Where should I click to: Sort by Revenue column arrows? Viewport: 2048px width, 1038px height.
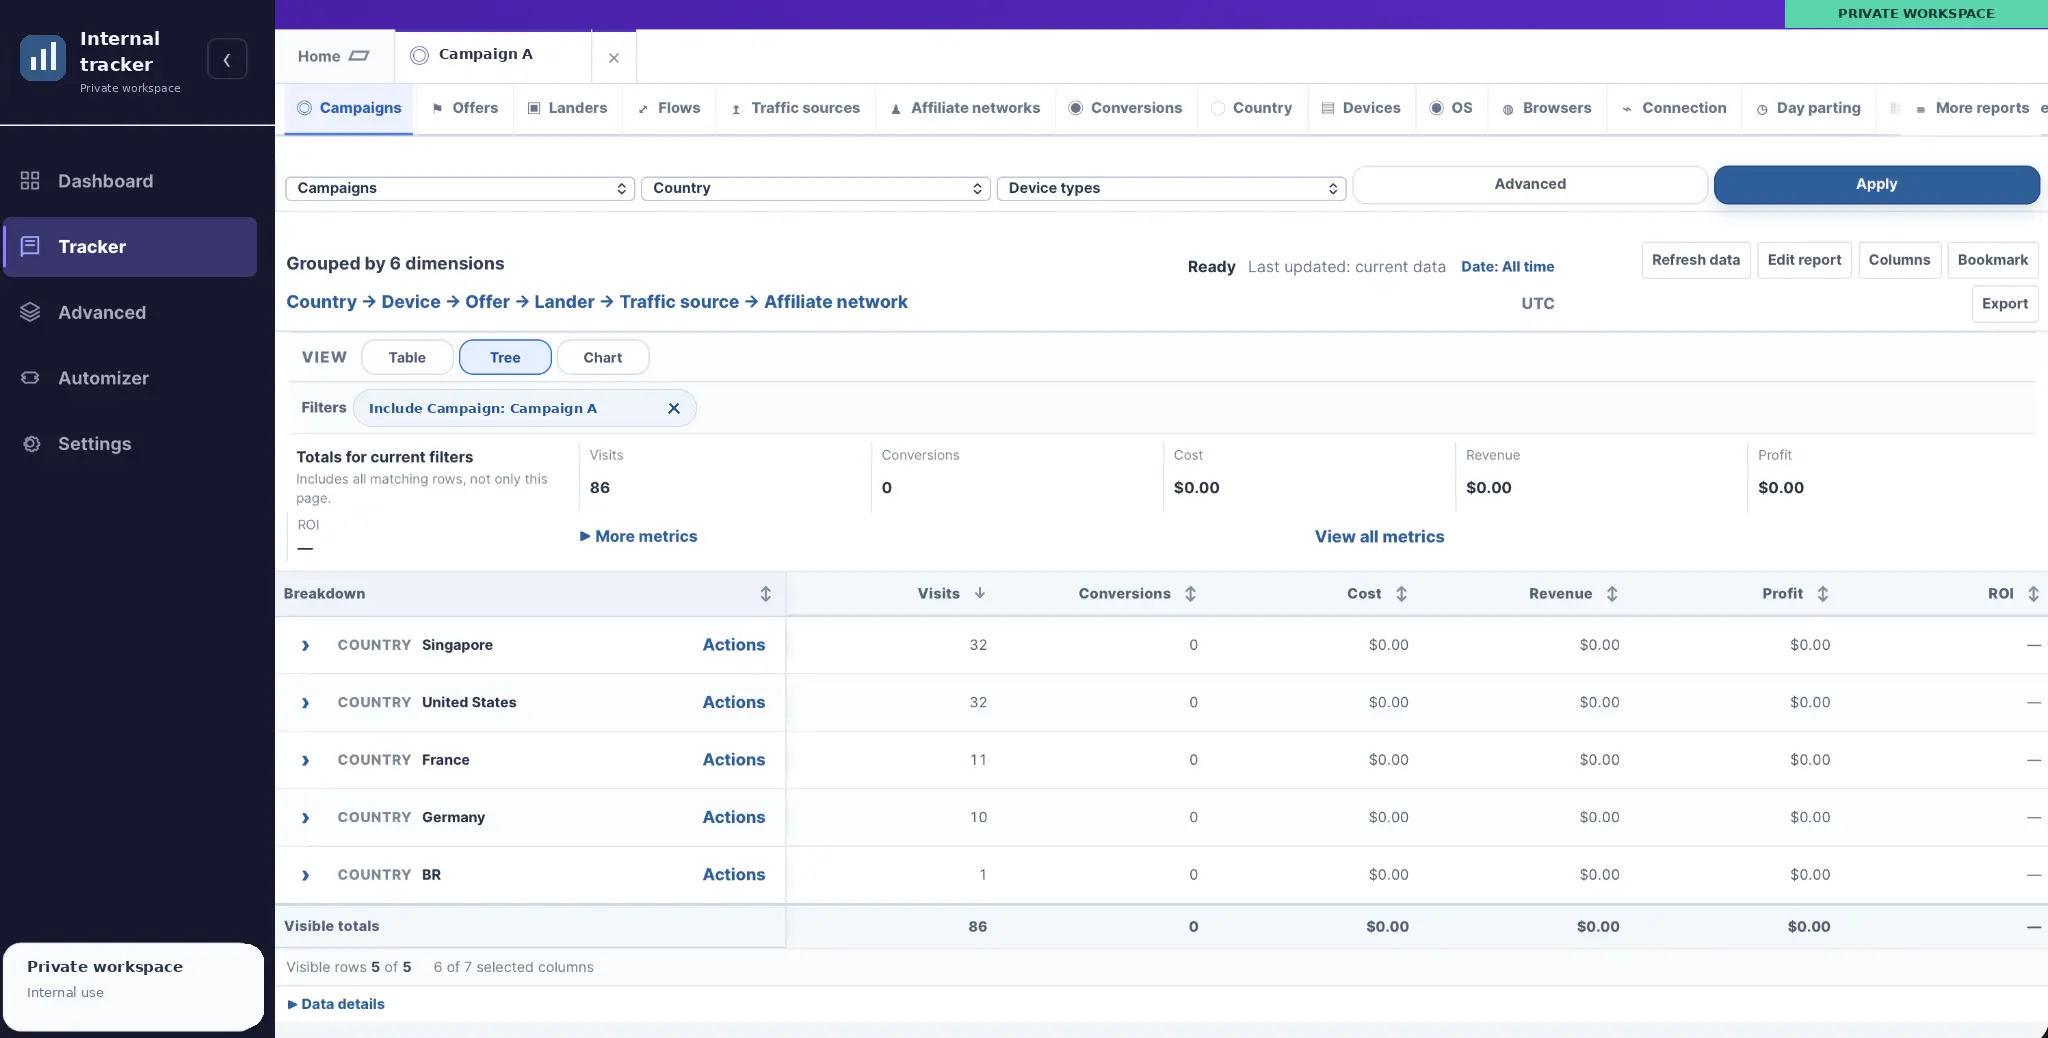coord(1612,594)
